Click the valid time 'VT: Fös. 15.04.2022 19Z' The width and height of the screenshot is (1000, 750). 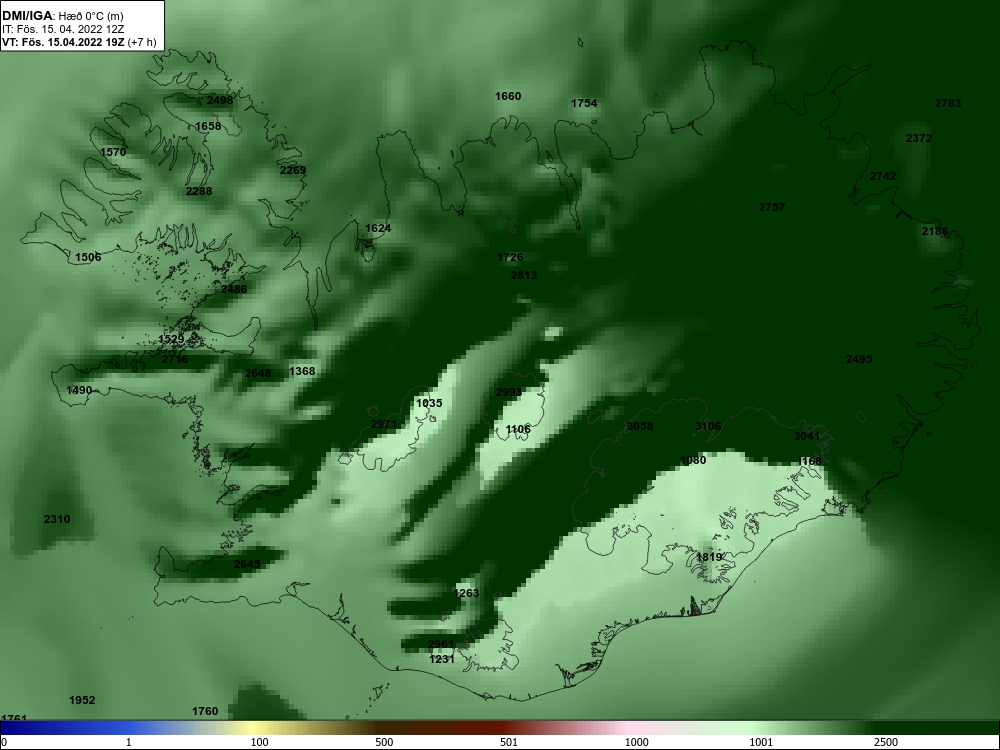tap(64, 42)
